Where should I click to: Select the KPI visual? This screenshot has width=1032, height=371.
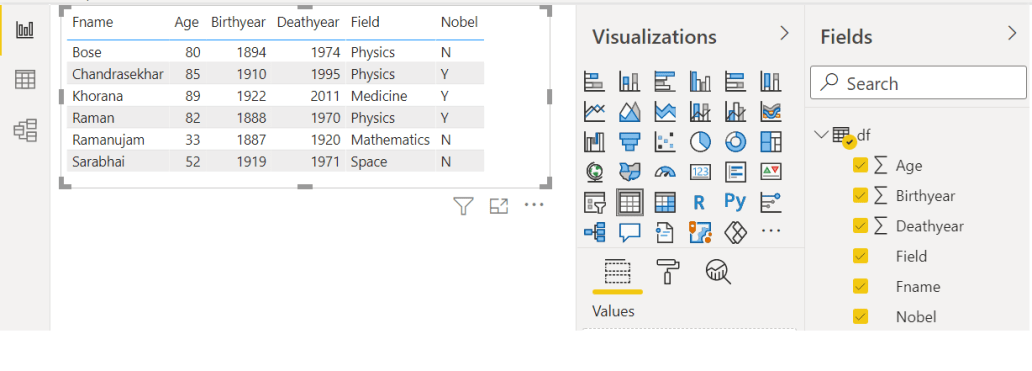pyautogui.click(x=770, y=172)
